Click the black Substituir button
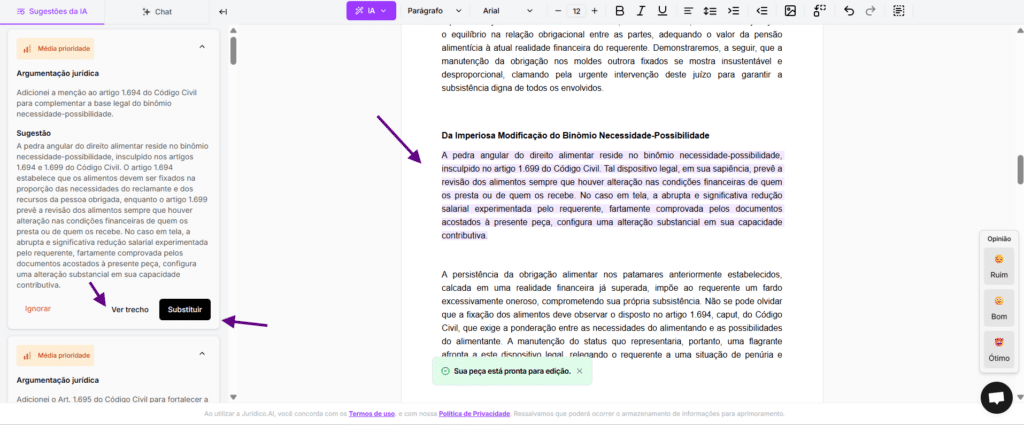Viewport: 1024px width, 425px height. [x=185, y=309]
